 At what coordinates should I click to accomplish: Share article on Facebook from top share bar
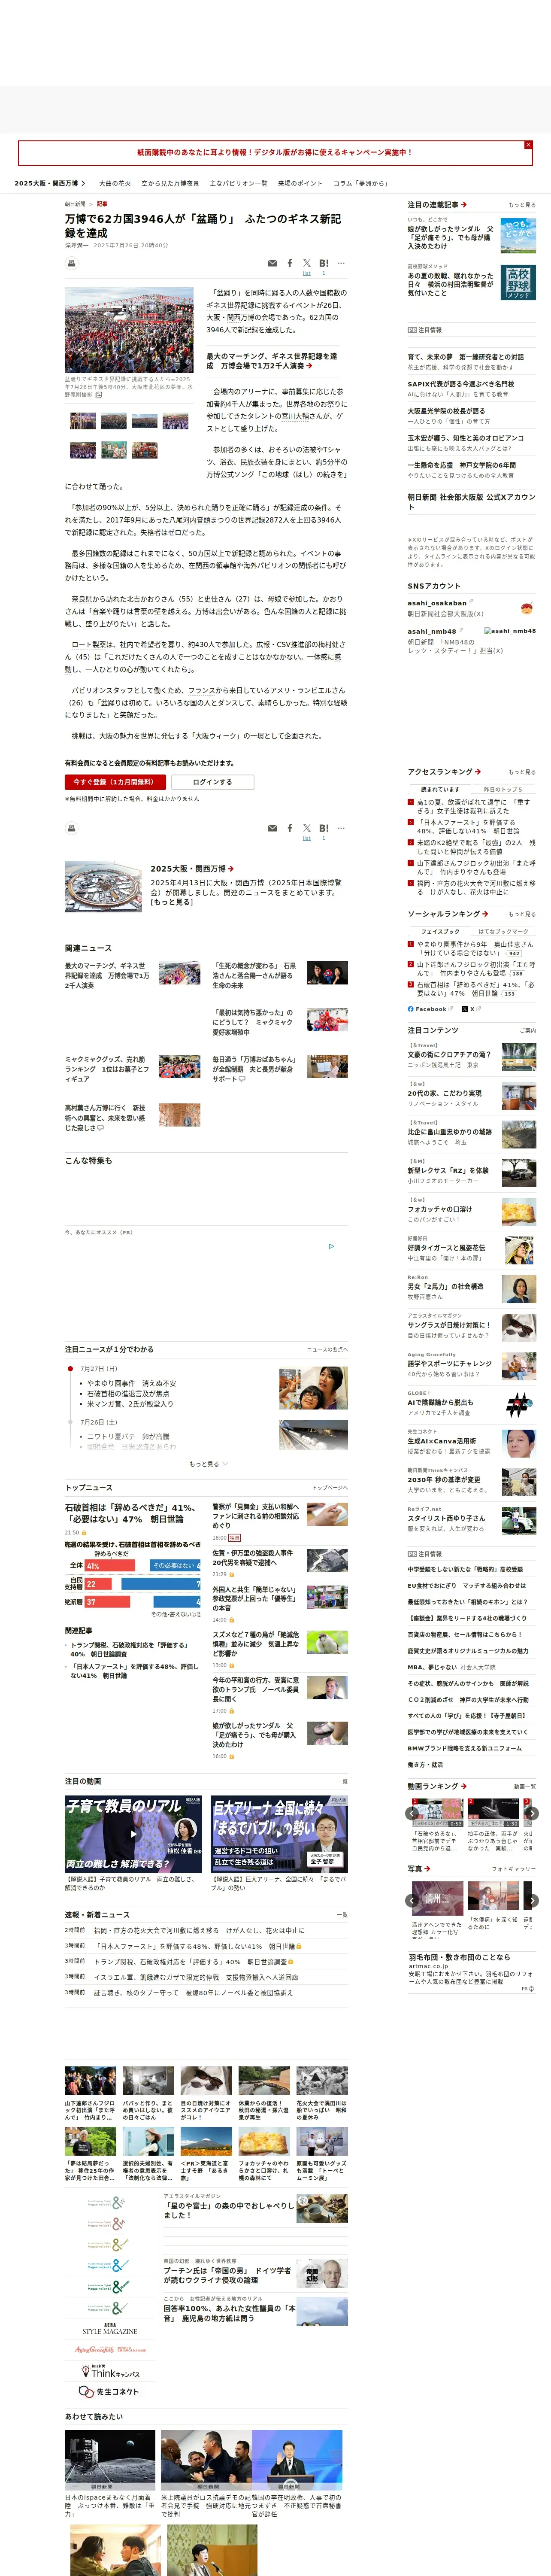pyautogui.click(x=290, y=264)
